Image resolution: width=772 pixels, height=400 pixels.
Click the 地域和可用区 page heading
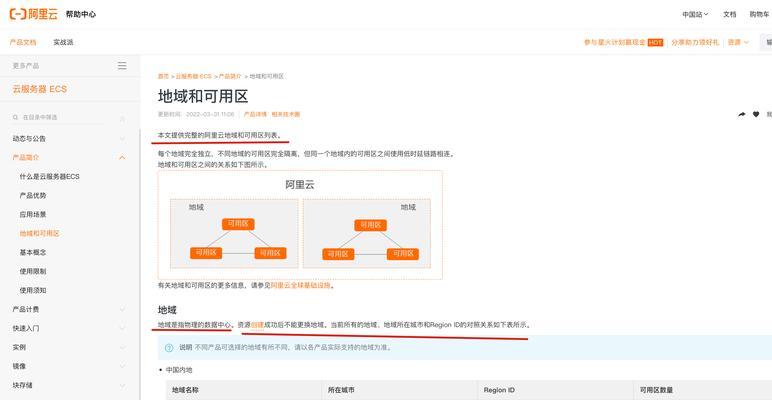[x=203, y=96]
